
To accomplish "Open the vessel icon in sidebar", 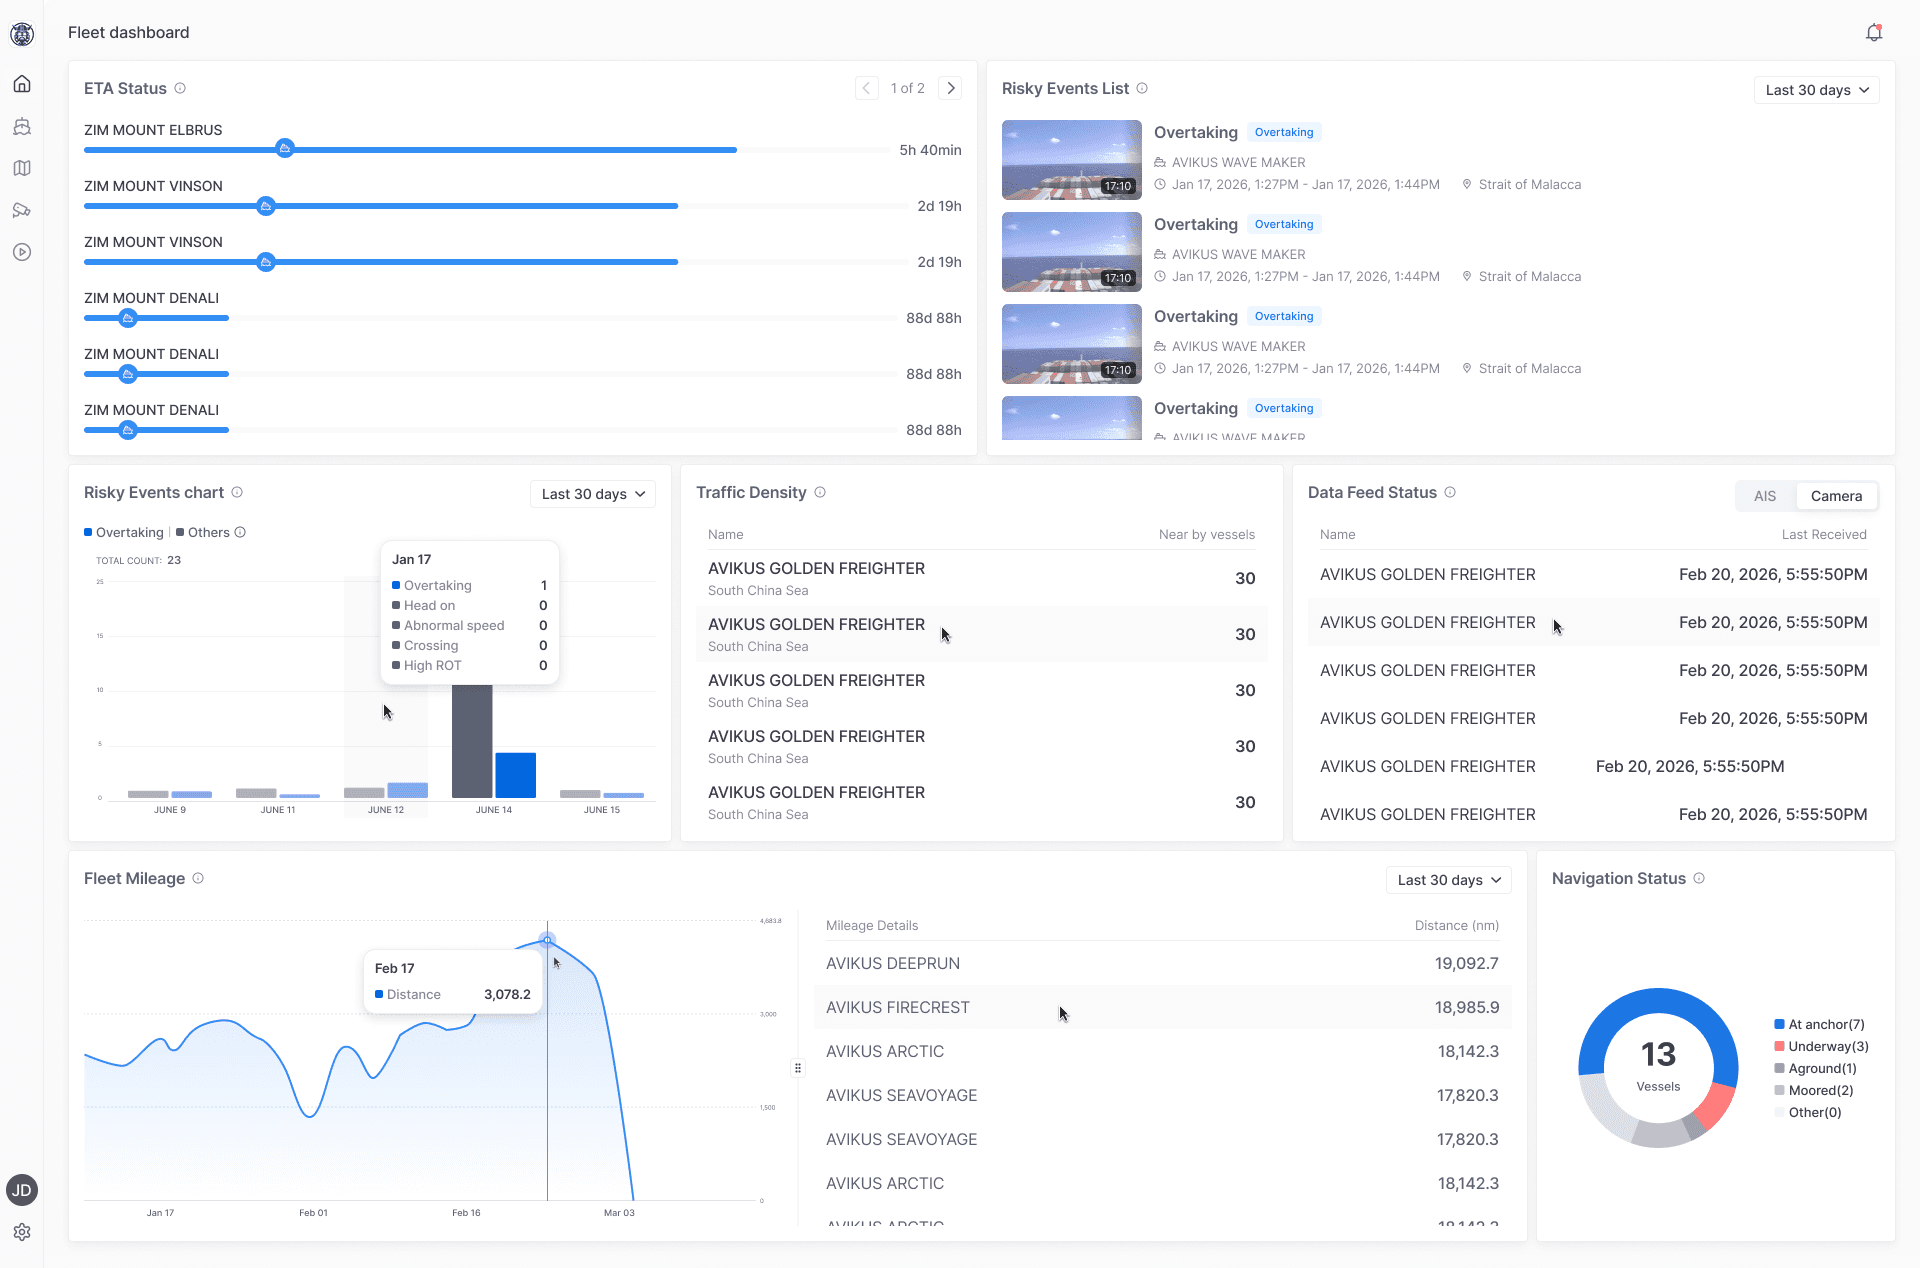I will click(22, 126).
